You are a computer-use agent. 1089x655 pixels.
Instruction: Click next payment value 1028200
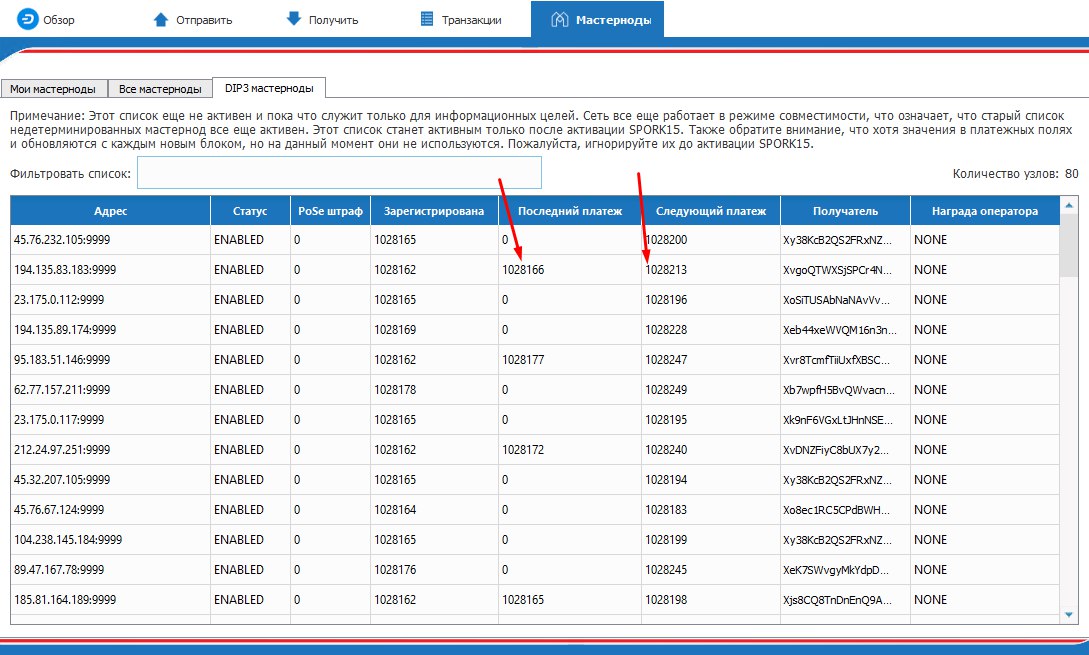pyautogui.click(x=666, y=240)
